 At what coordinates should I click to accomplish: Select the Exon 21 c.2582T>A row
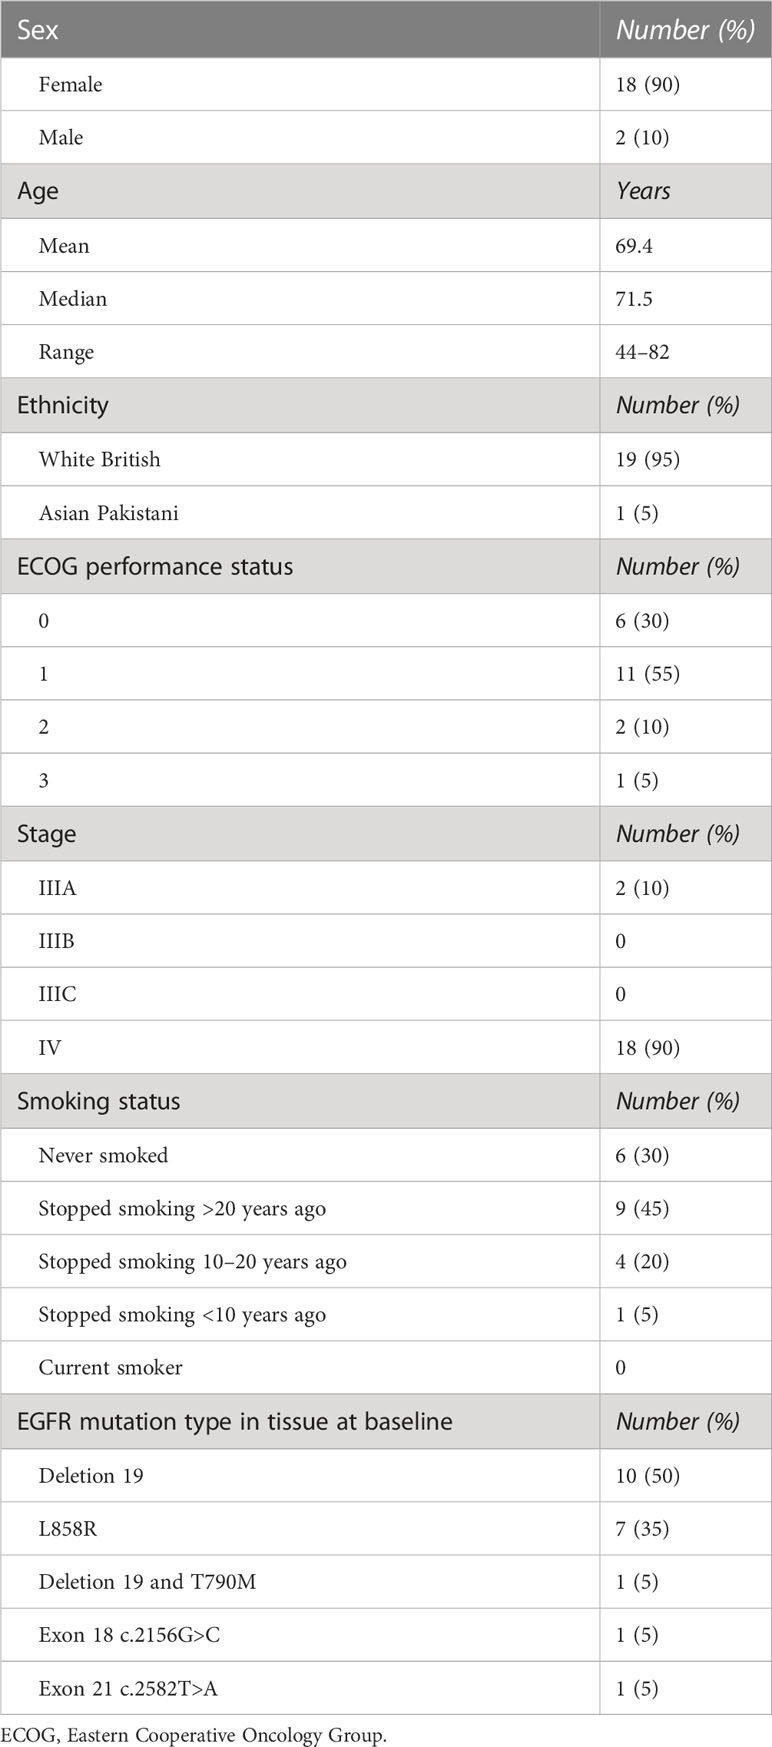[386, 1689]
